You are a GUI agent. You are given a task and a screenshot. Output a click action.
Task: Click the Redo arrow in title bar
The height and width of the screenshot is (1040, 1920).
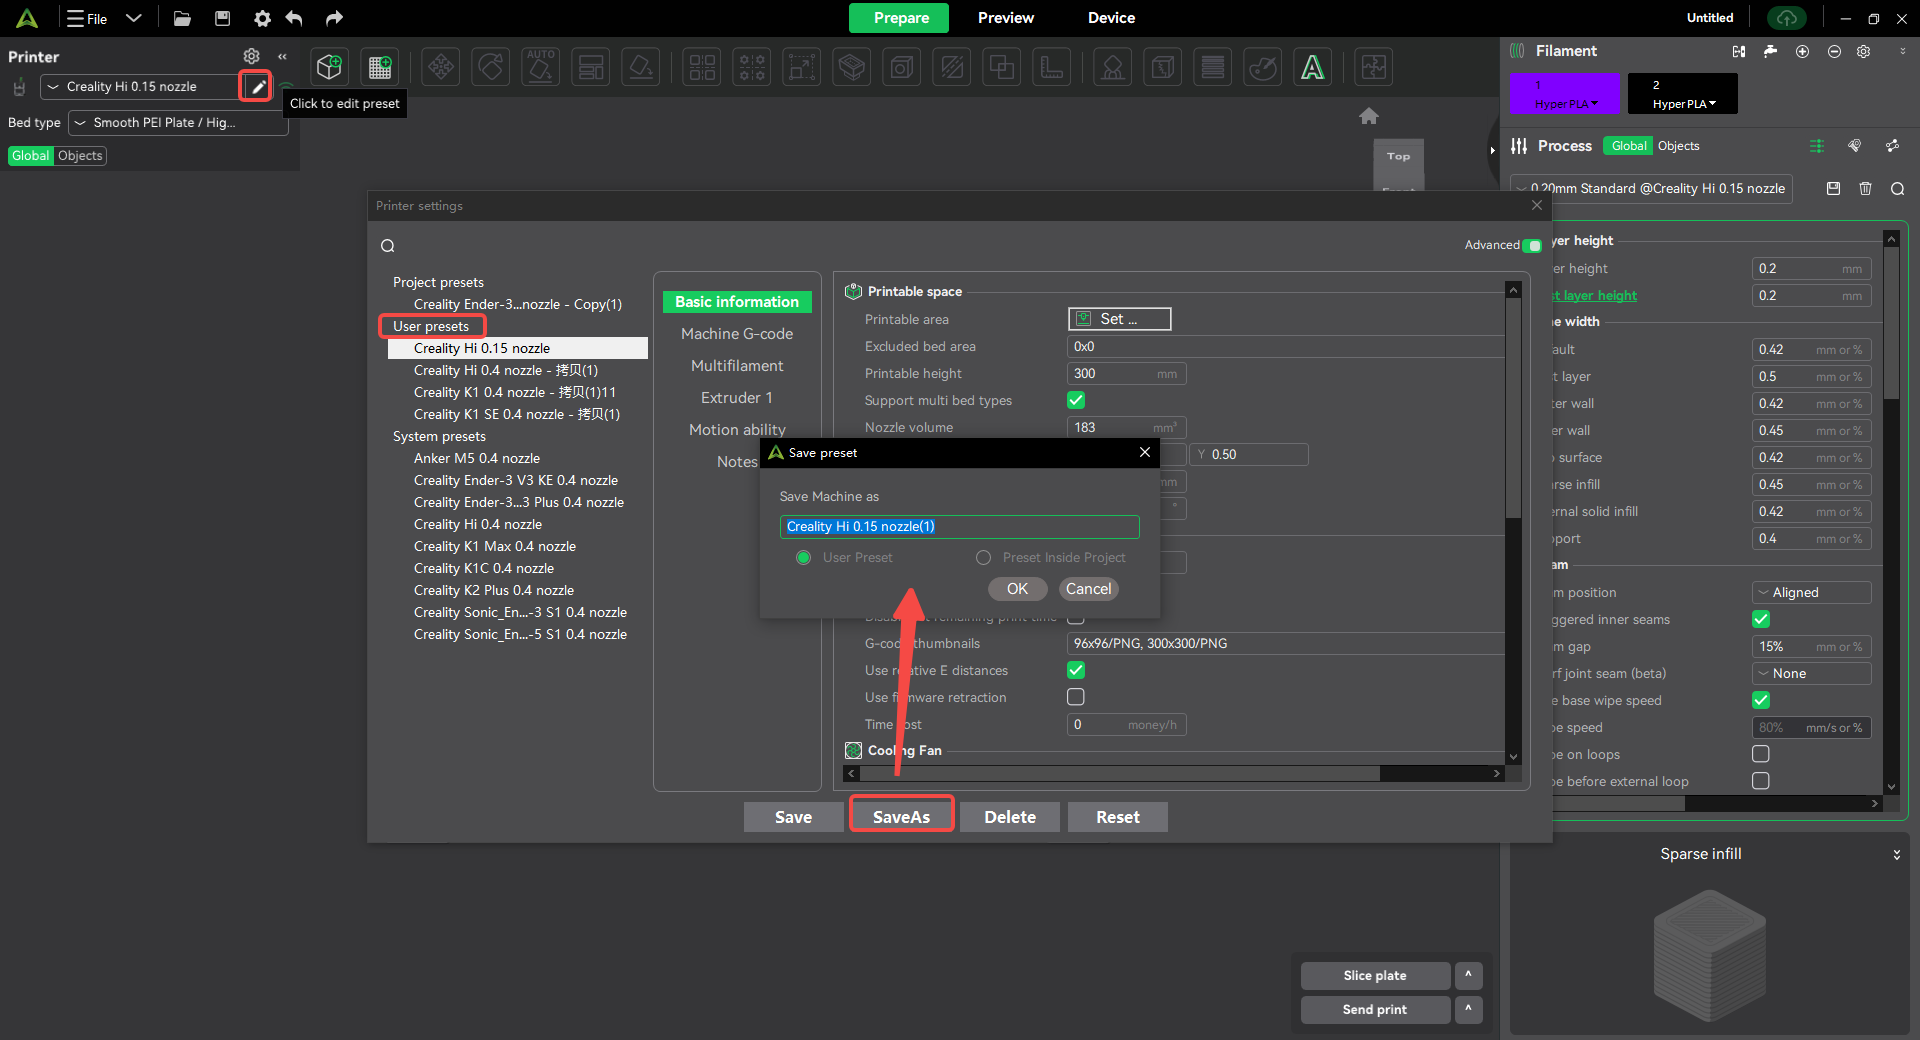(x=334, y=18)
